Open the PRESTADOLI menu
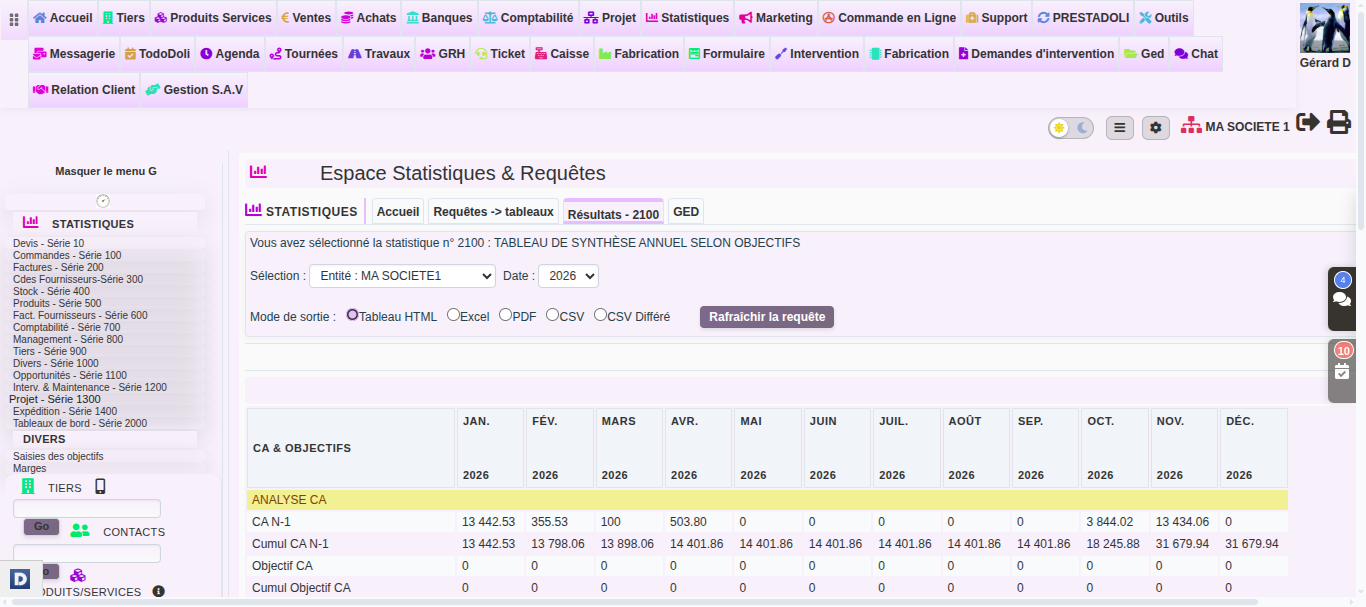The image size is (1366, 607). coord(1083,18)
